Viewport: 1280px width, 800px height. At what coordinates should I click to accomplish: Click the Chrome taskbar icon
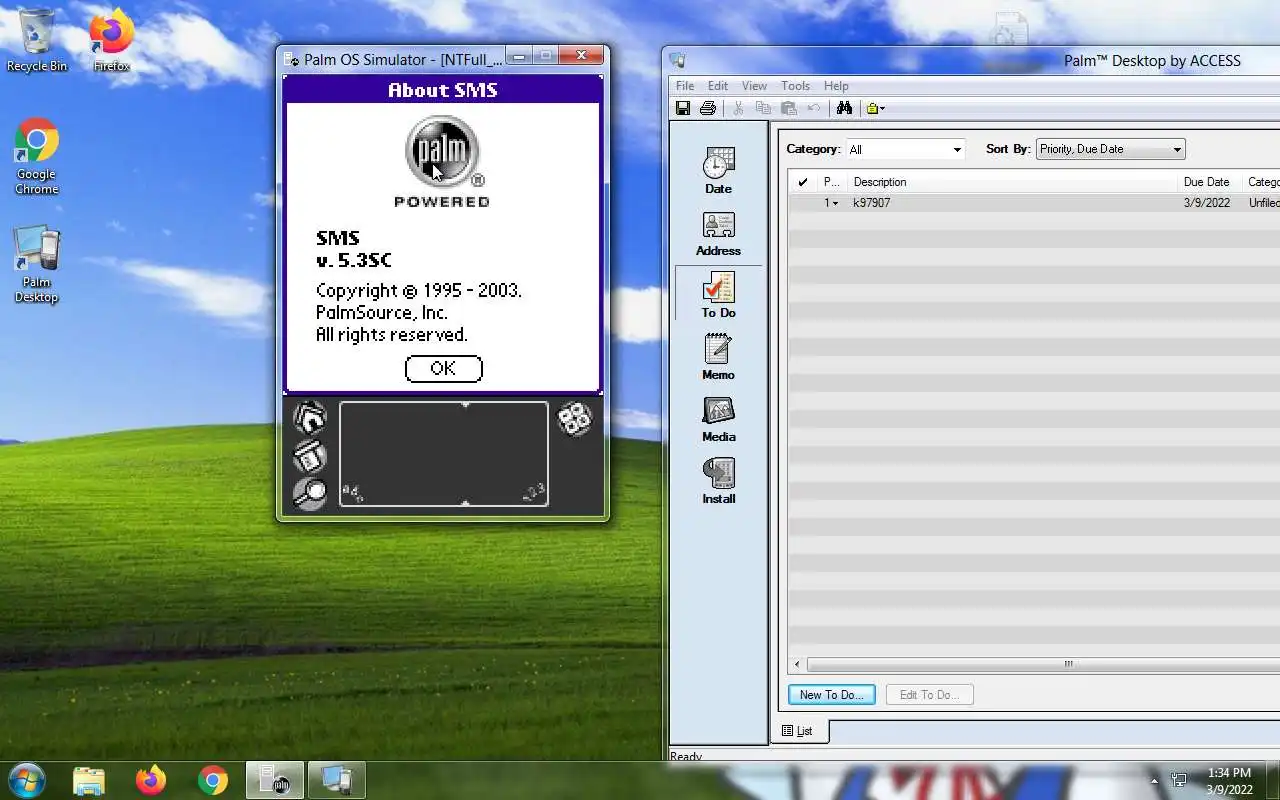(212, 780)
